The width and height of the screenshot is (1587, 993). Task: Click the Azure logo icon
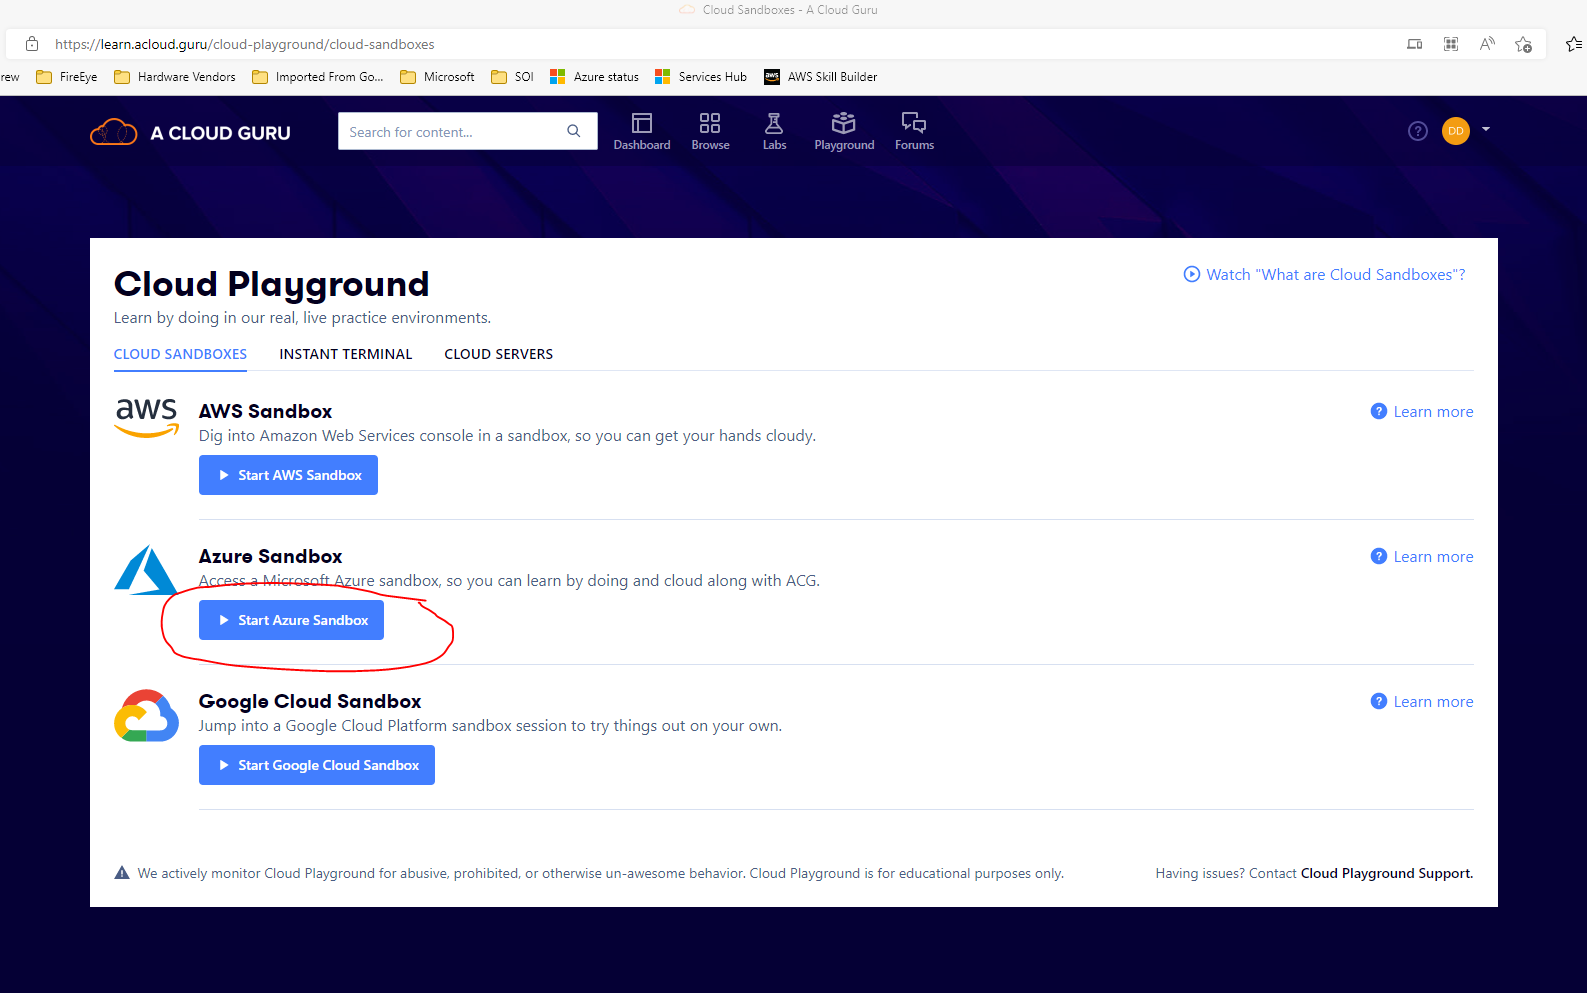point(146,569)
